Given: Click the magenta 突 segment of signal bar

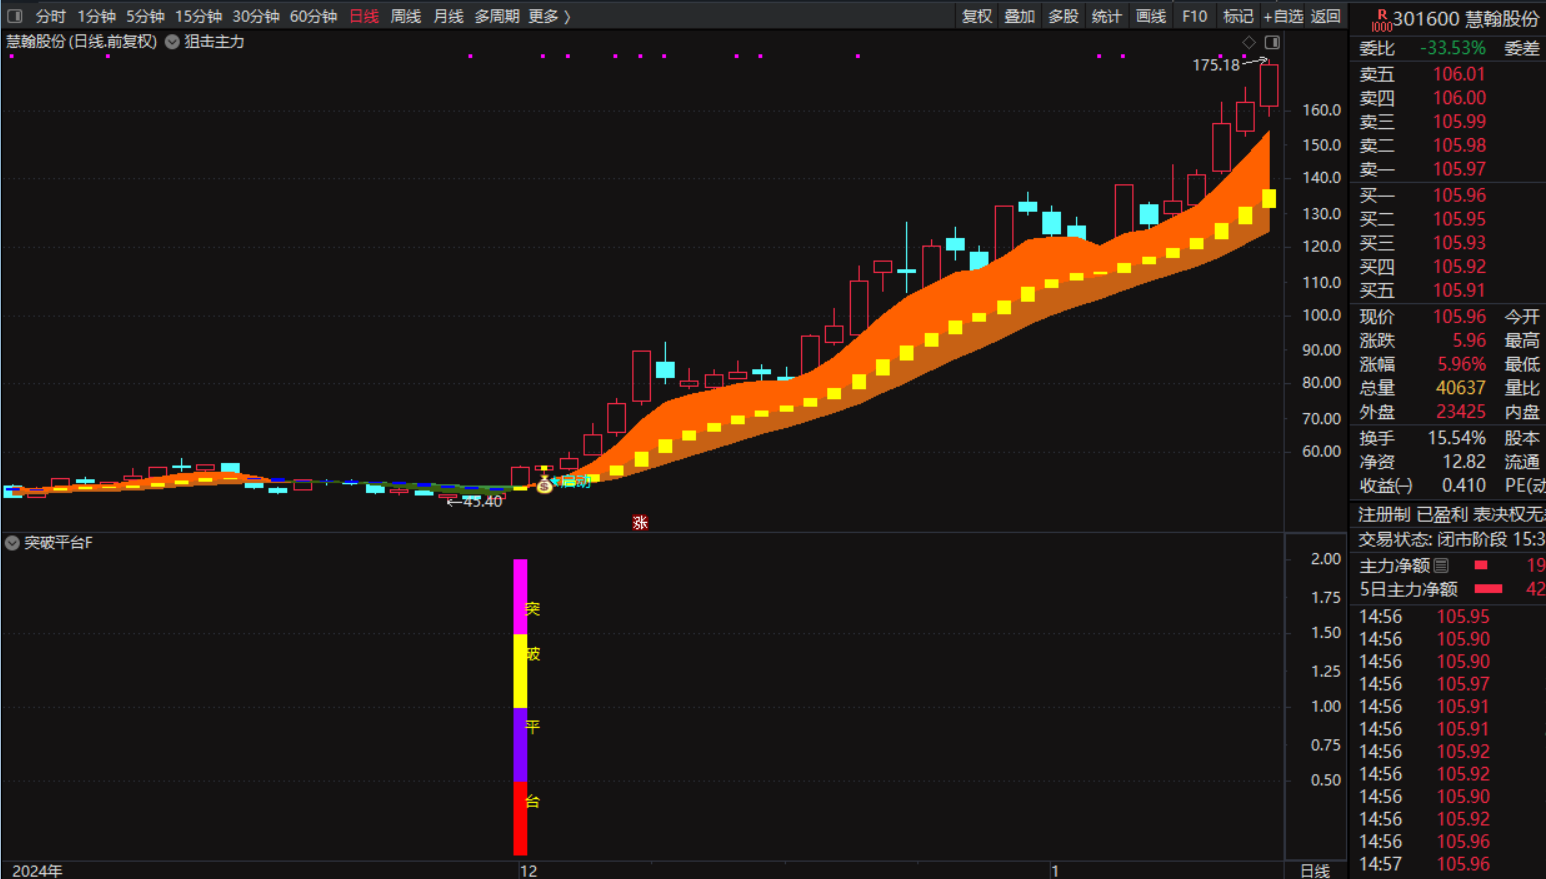Looking at the screenshot, I should pos(520,597).
